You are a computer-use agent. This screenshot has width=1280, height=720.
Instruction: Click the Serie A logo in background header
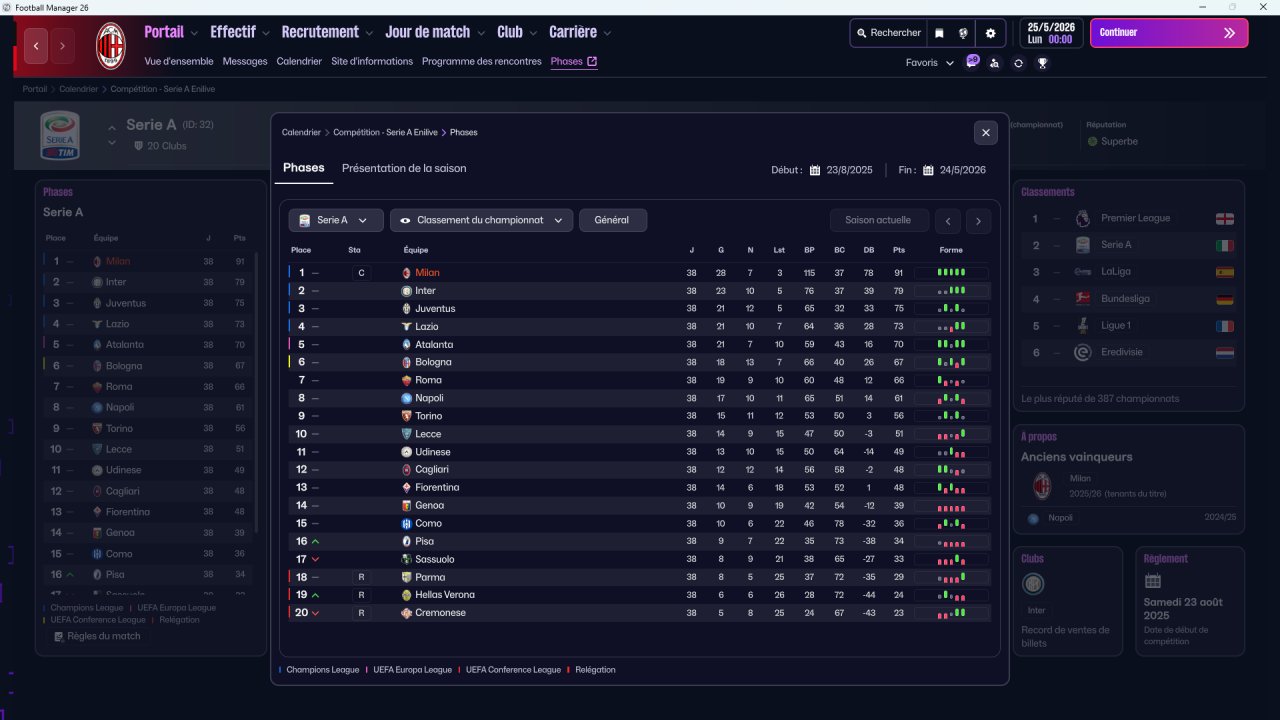tap(59, 135)
